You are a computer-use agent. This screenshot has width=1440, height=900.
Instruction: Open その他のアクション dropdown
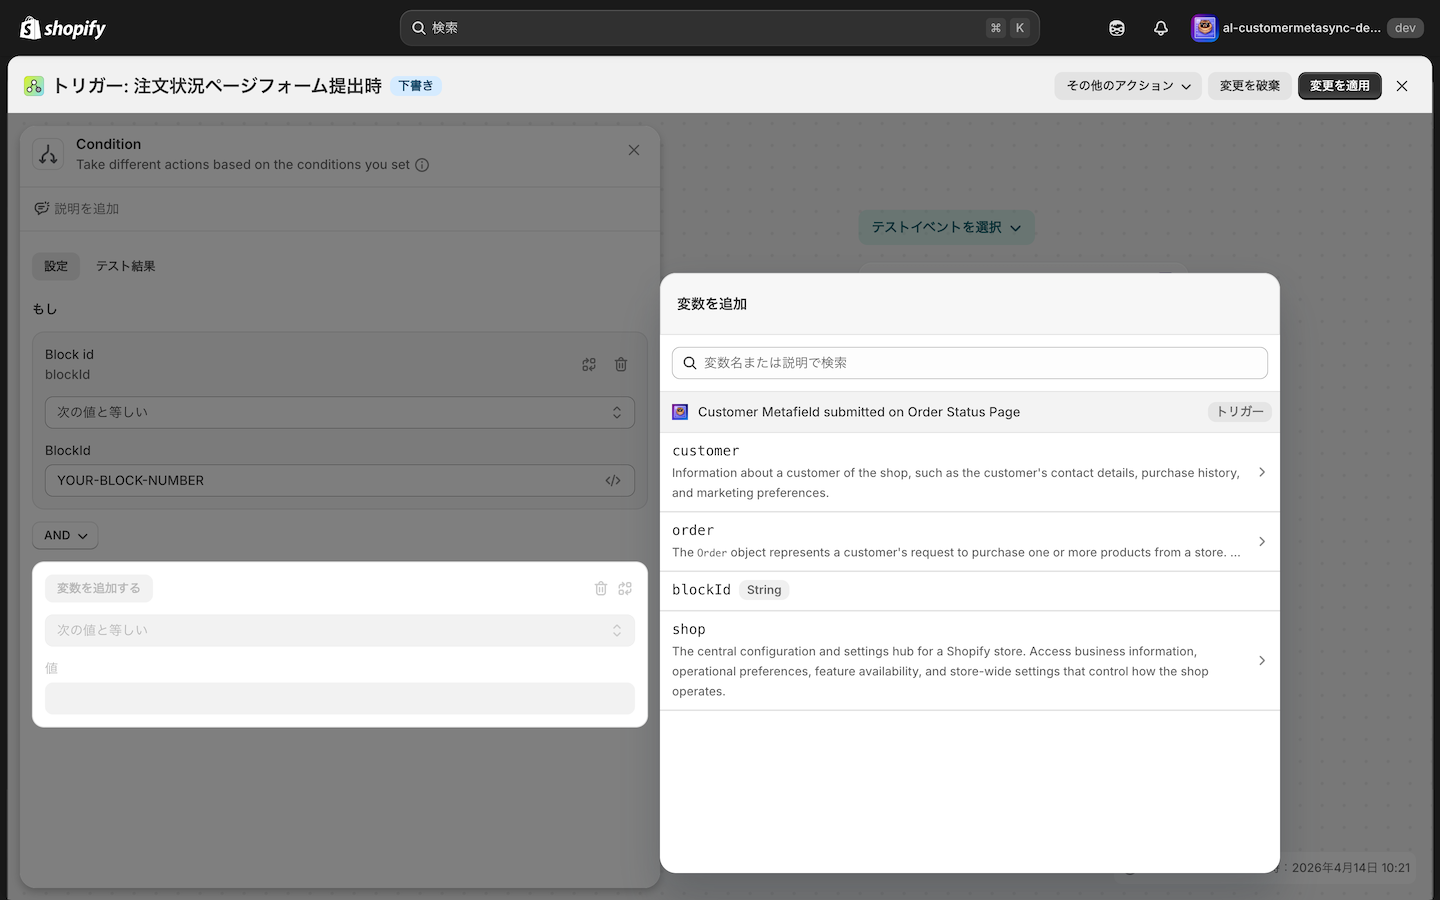point(1128,86)
